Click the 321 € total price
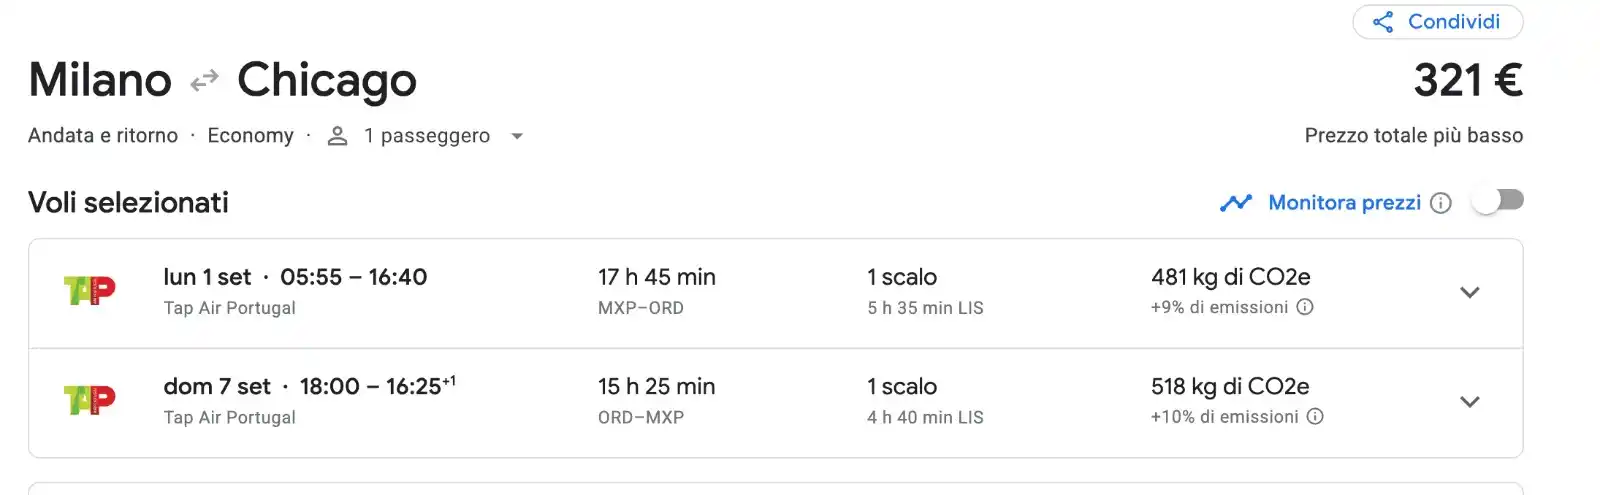Image resolution: width=1600 pixels, height=495 pixels. coord(1468,81)
